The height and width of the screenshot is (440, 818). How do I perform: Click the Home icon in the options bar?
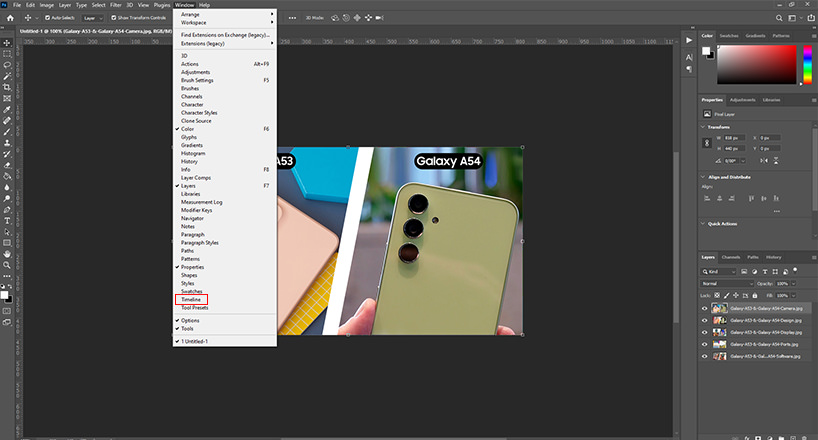tap(10, 18)
